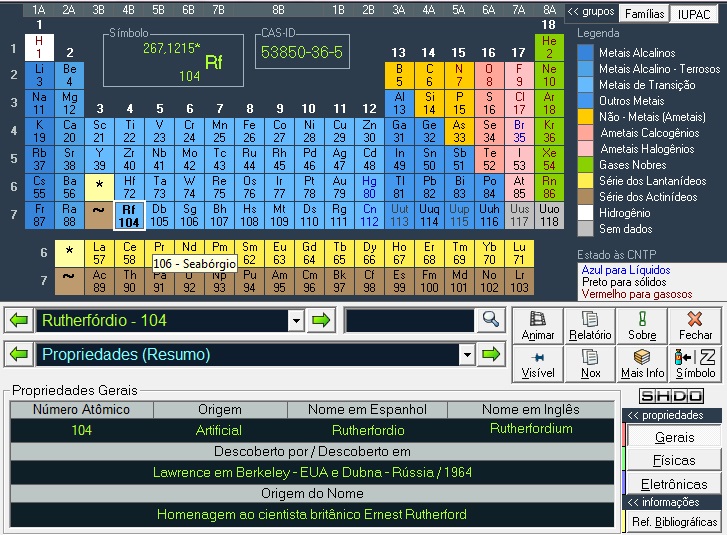Switch to the IUPAC tab
Image resolution: width=727 pixels, height=535 pixels.
click(x=694, y=14)
